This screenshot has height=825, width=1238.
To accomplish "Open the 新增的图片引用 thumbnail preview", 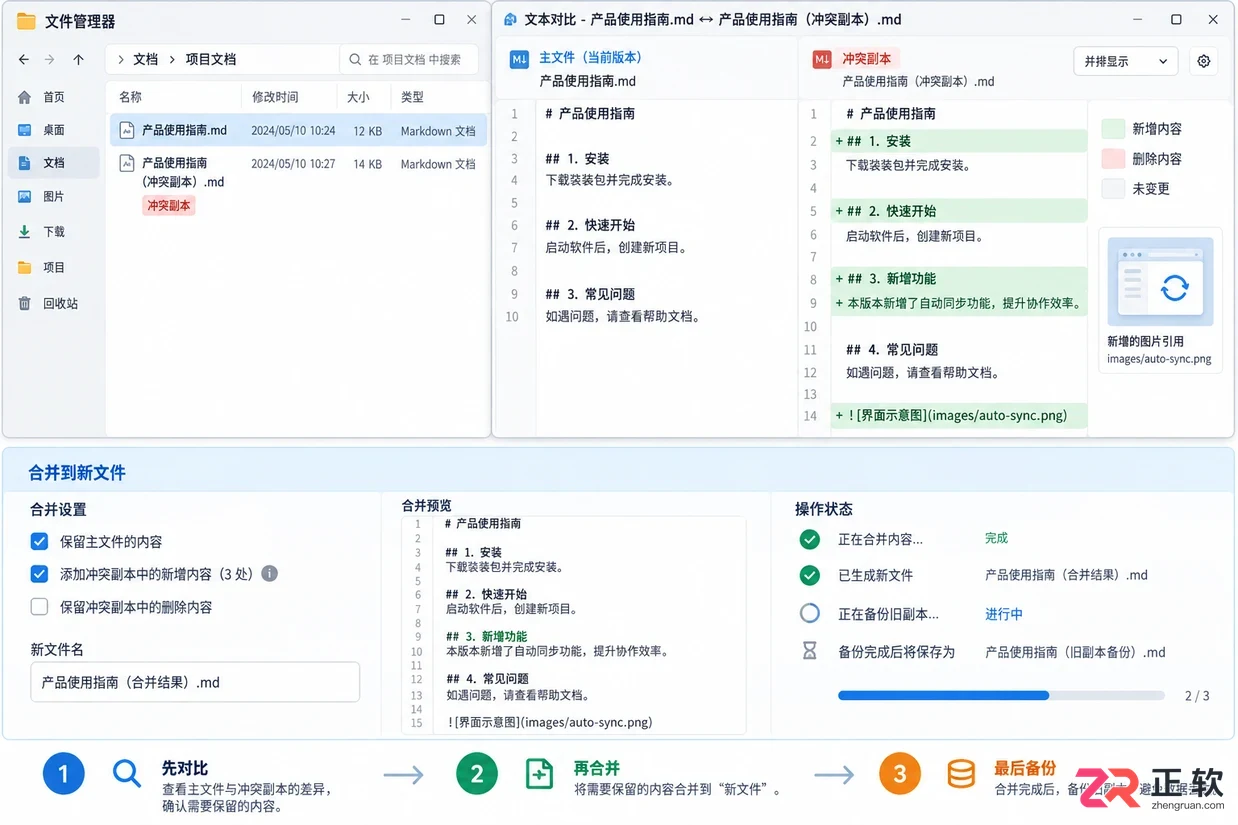I will pos(1160,282).
